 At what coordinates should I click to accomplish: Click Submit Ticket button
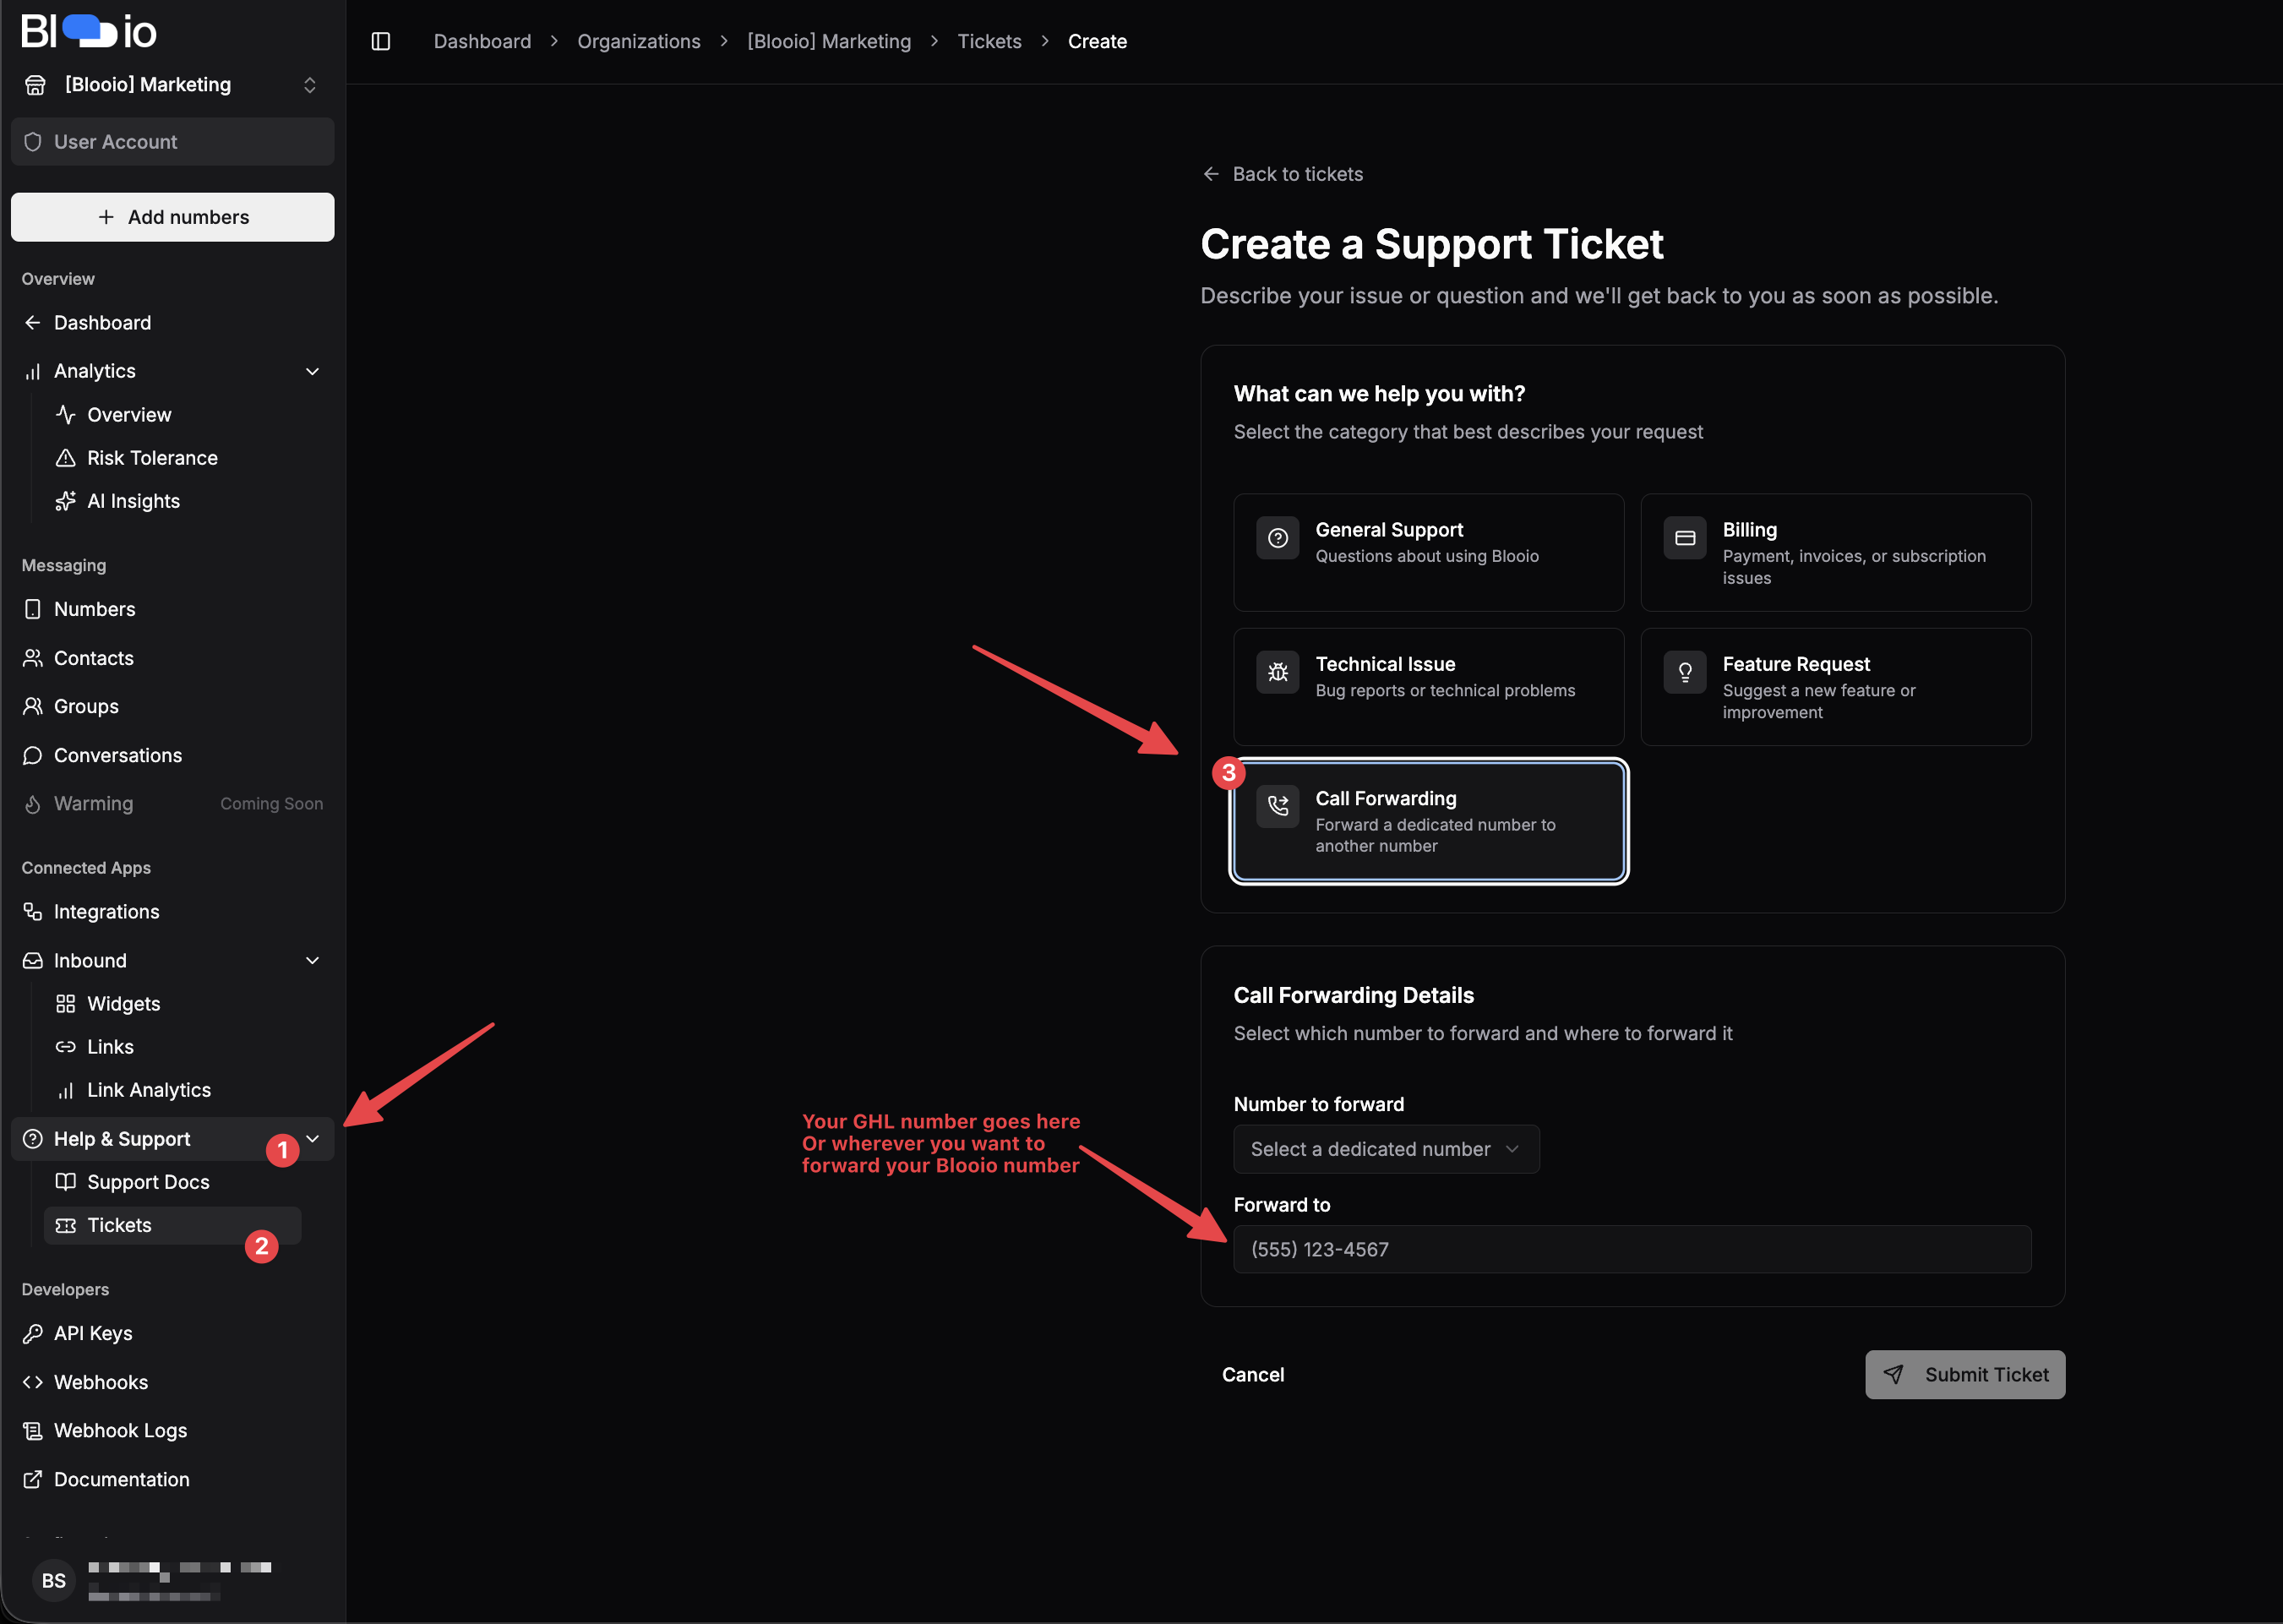pyautogui.click(x=1965, y=1374)
